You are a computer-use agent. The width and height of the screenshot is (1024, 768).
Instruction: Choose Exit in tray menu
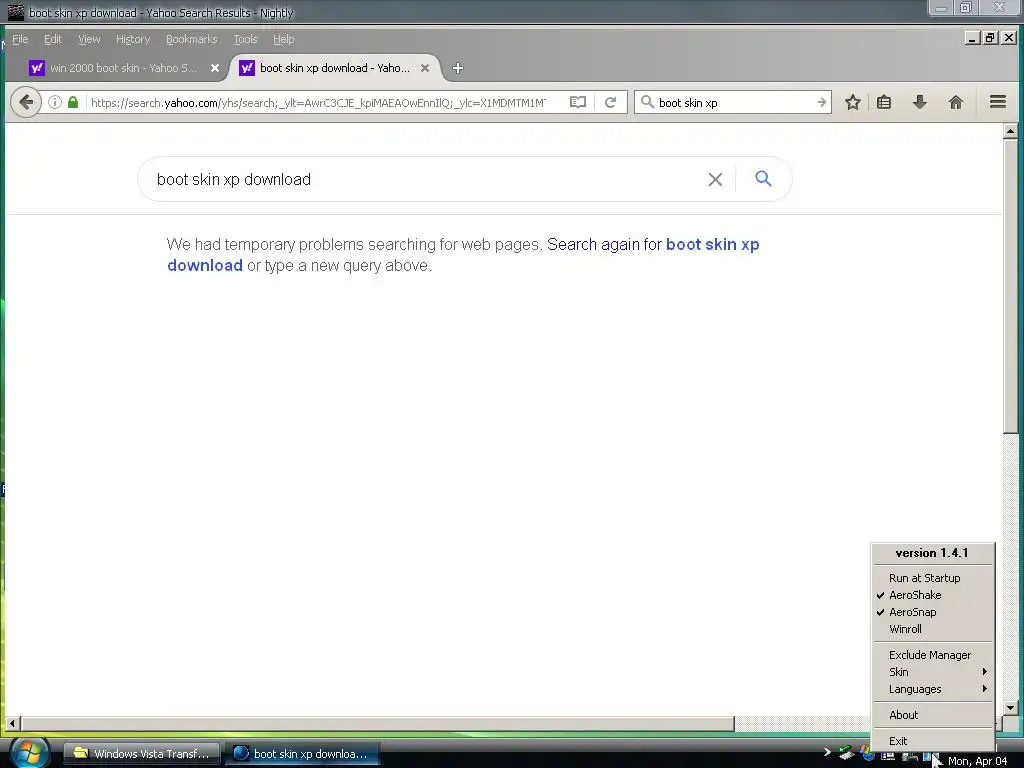933,741
